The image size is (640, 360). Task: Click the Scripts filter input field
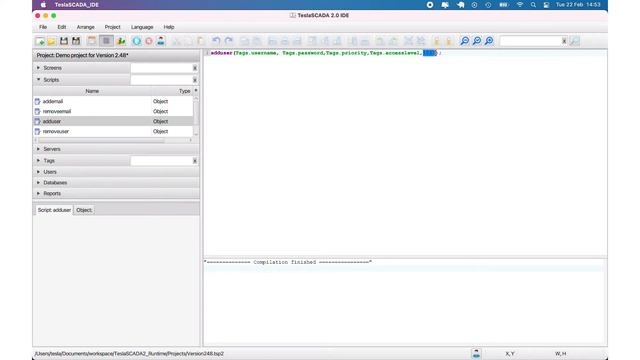pyautogui.click(x=161, y=80)
